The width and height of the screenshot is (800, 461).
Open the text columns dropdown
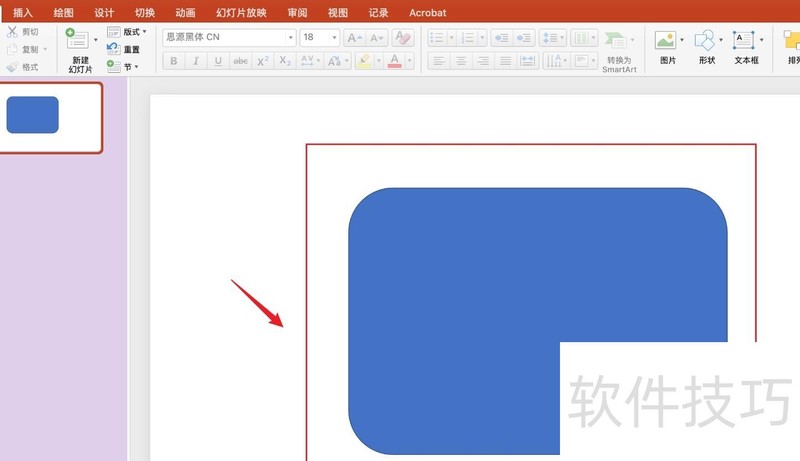(584, 38)
